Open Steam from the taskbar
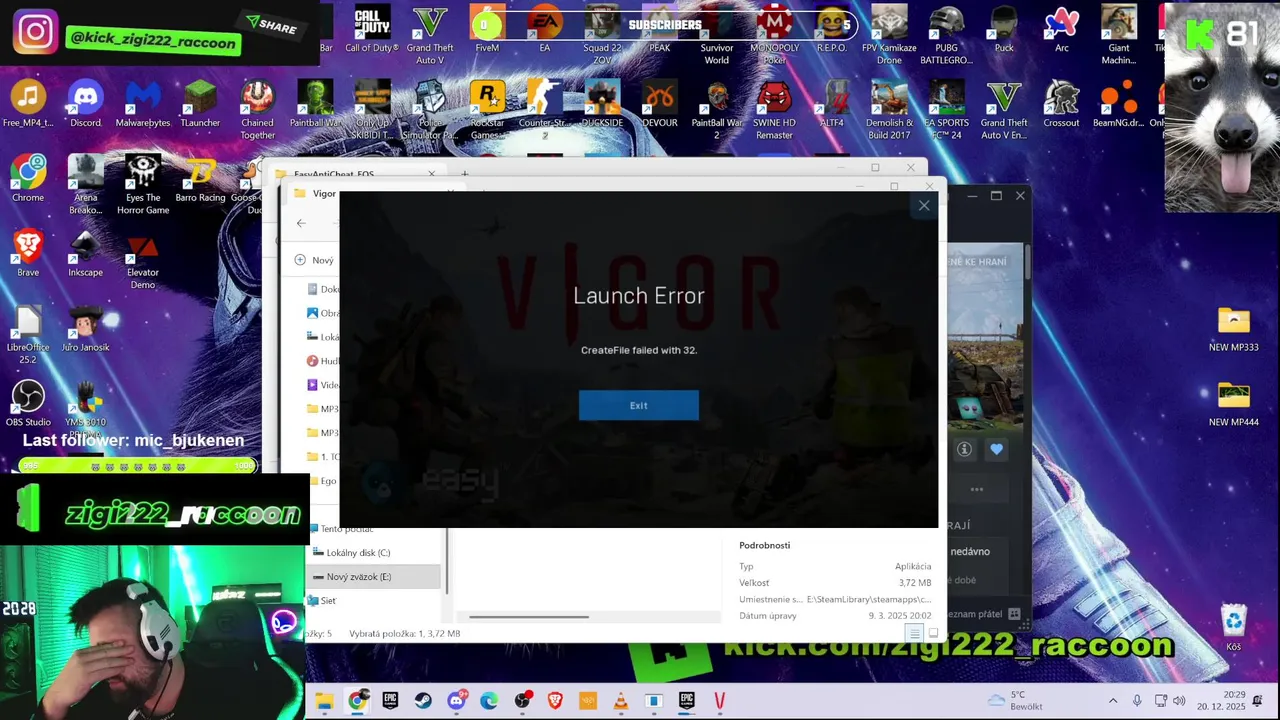The height and width of the screenshot is (720, 1280). tap(423, 701)
